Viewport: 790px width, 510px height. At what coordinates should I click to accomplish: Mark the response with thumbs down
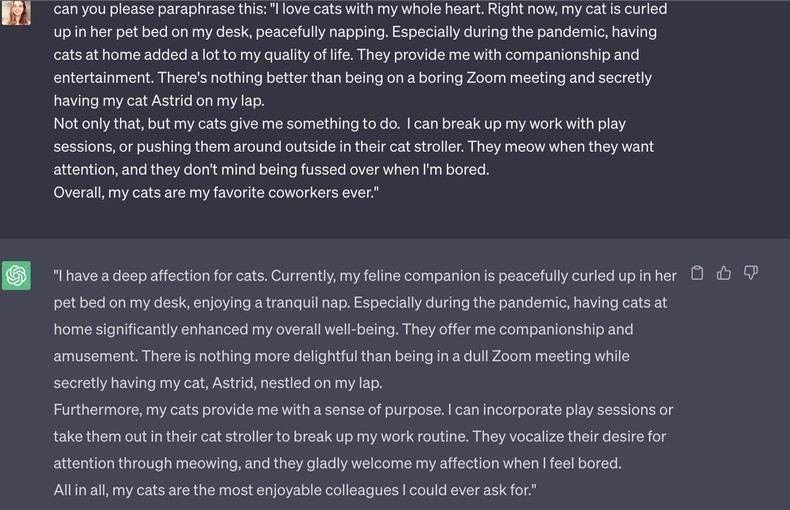coord(751,273)
